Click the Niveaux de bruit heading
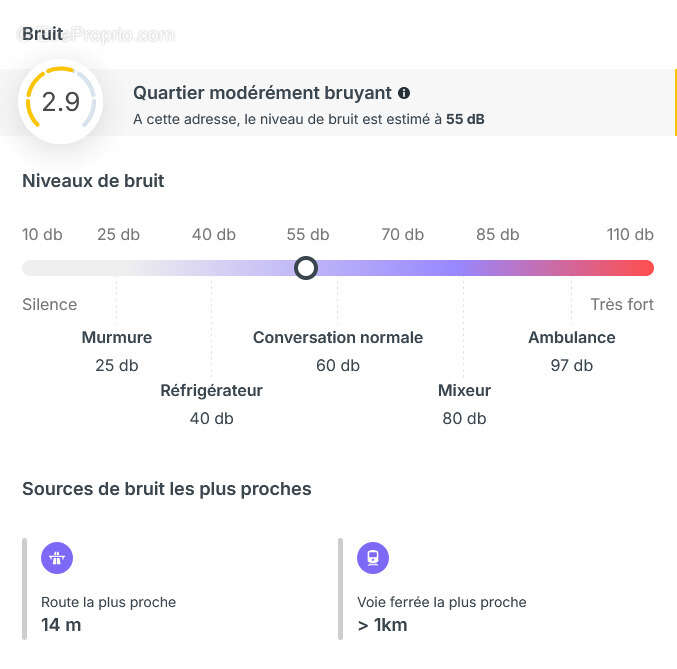The image size is (677, 669). (x=93, y=181)
